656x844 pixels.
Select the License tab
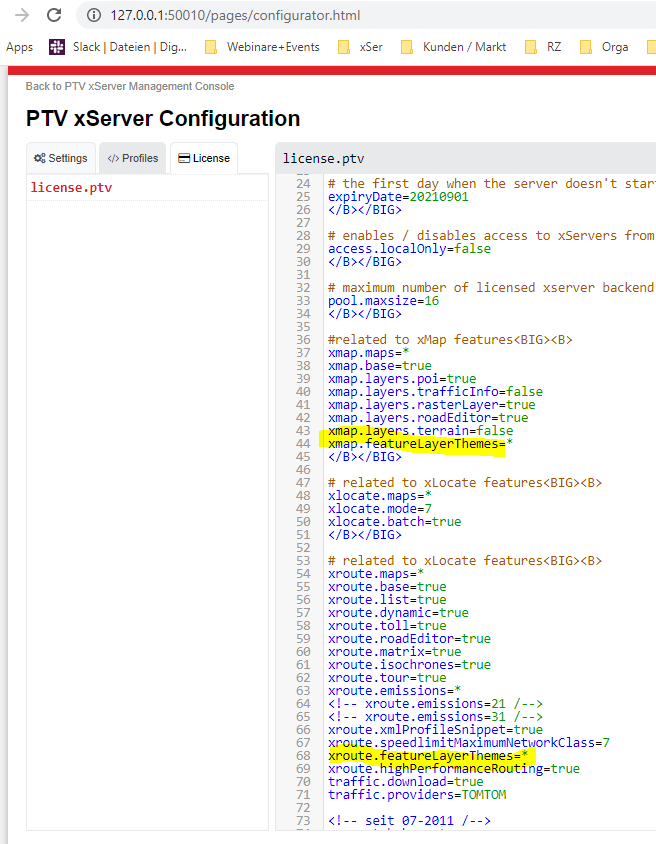(204, 158)
